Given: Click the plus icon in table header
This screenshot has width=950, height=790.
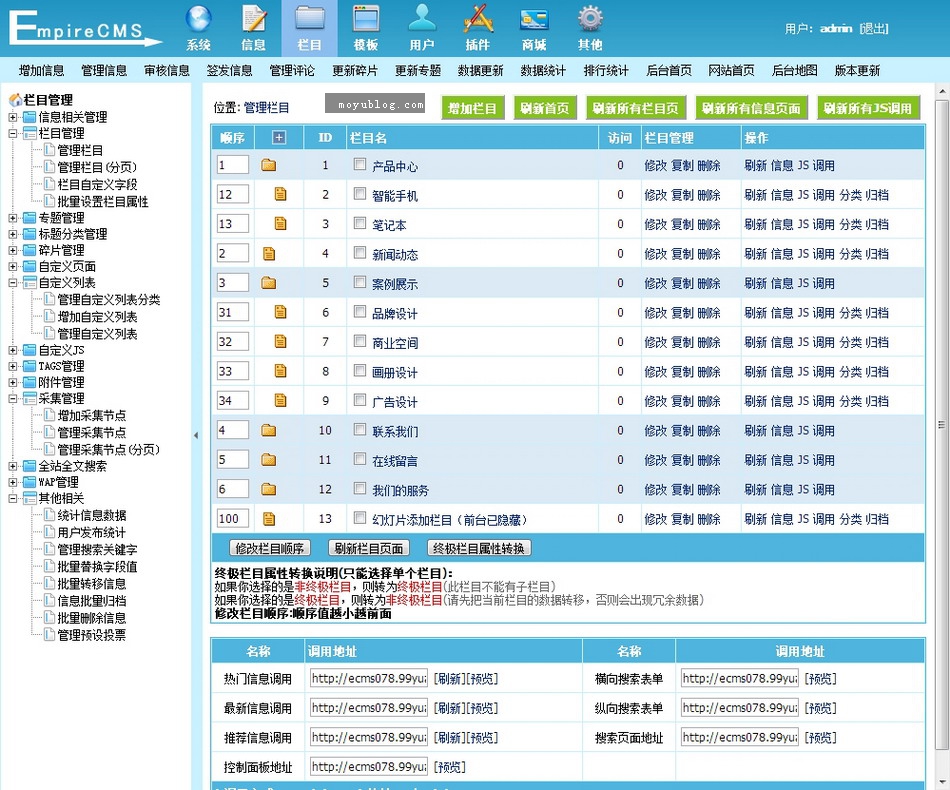Looking at the screenshot, I should [x=279, y=138].
